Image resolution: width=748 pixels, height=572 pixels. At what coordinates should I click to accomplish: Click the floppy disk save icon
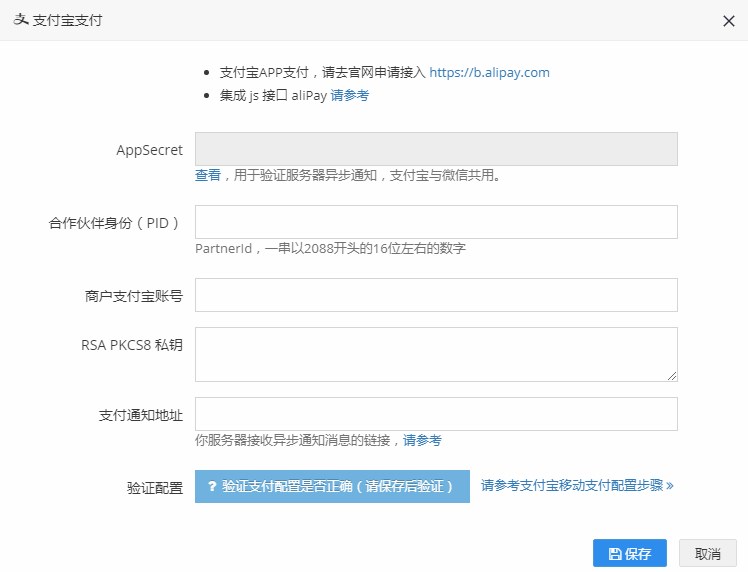615,554
